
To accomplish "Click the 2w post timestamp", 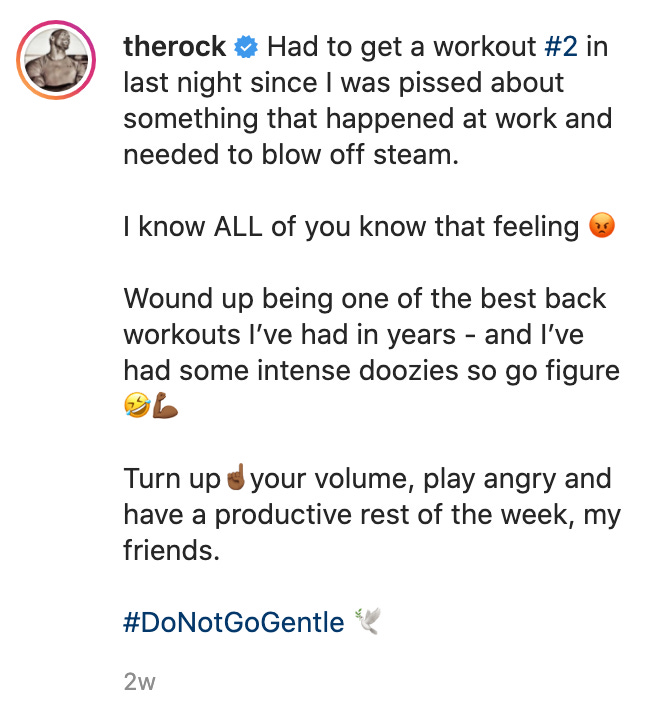I will (139, 683).
